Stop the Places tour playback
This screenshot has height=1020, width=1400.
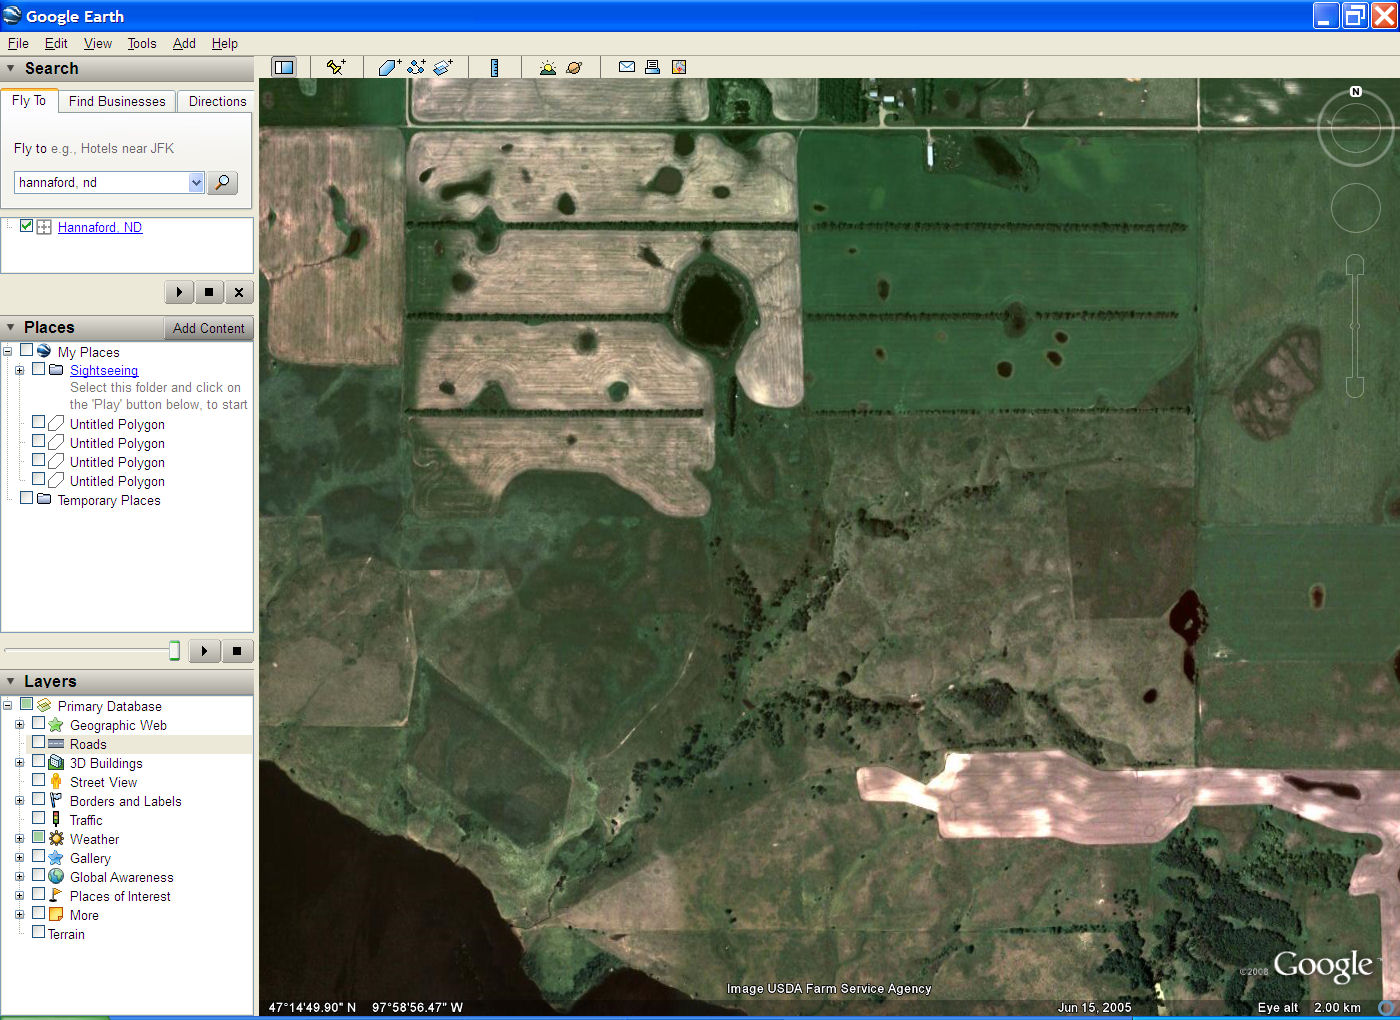[237, 651]
